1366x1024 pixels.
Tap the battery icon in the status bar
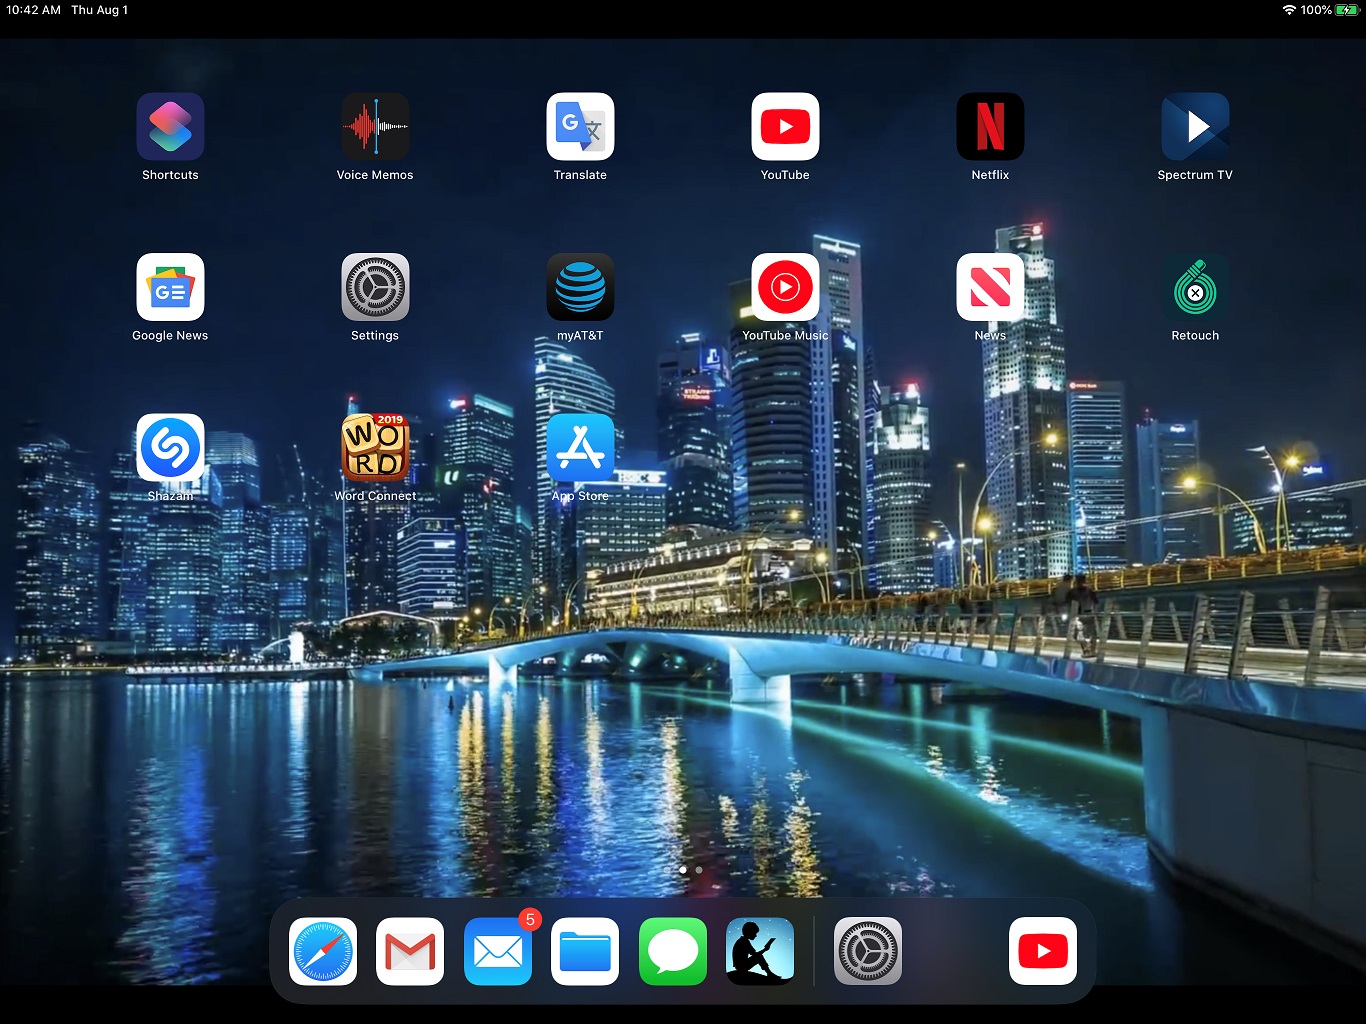tap(1348, 10)
